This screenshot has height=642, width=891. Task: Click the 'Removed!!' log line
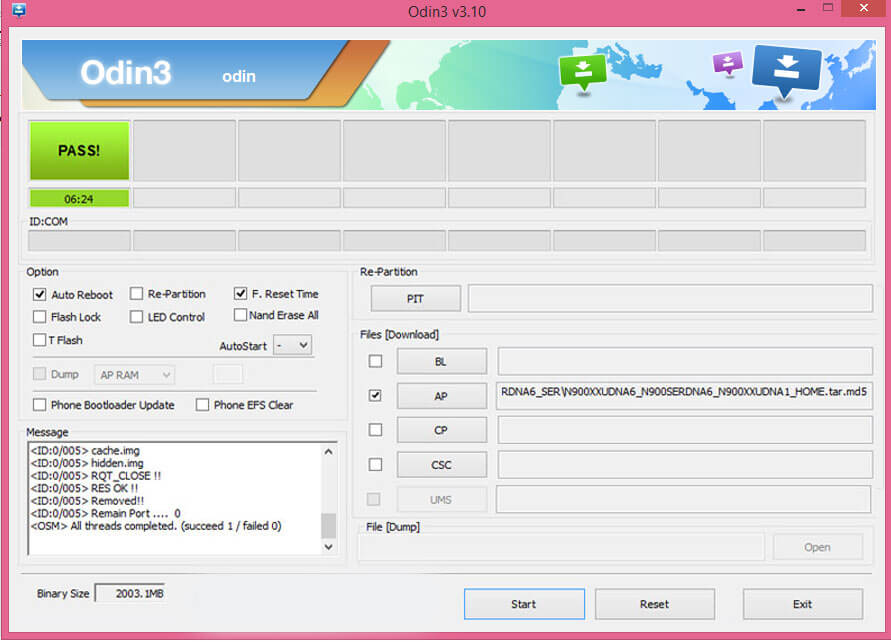pos(88,501)
